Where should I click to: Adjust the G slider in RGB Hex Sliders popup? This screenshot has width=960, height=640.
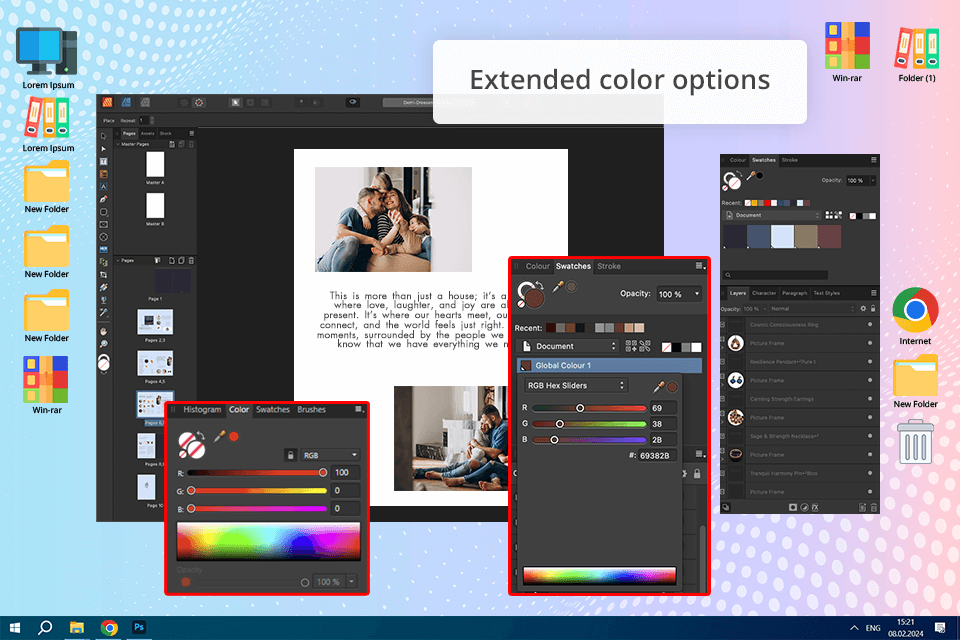[589, 424]
